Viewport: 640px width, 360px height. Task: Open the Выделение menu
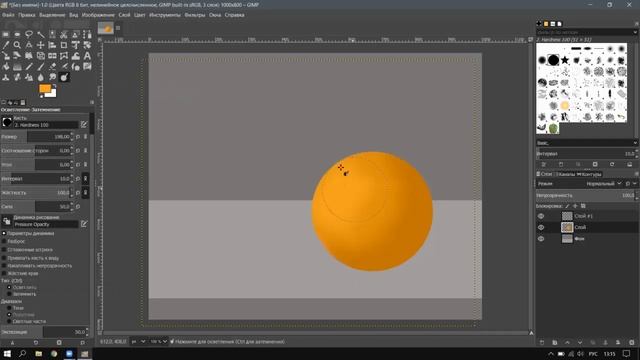[52, 15]
